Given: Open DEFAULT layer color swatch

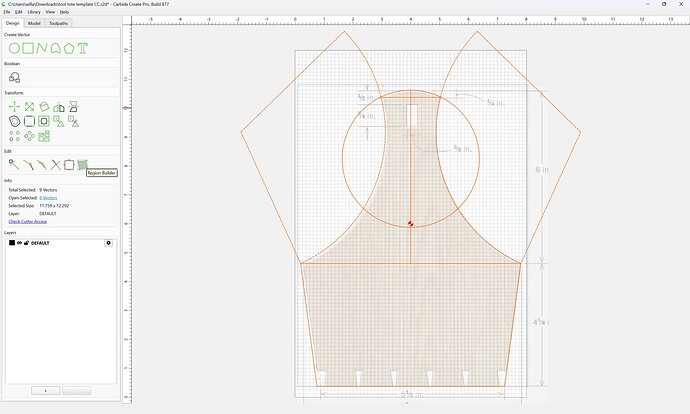Looking at the screenshot, I should click(12, 243).
